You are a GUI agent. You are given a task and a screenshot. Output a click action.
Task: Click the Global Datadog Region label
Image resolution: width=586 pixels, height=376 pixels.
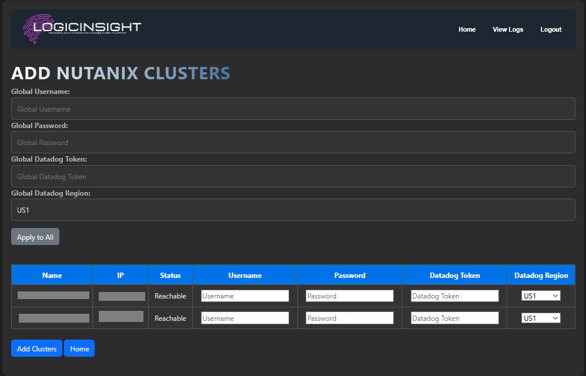click(x=51, y=193)
